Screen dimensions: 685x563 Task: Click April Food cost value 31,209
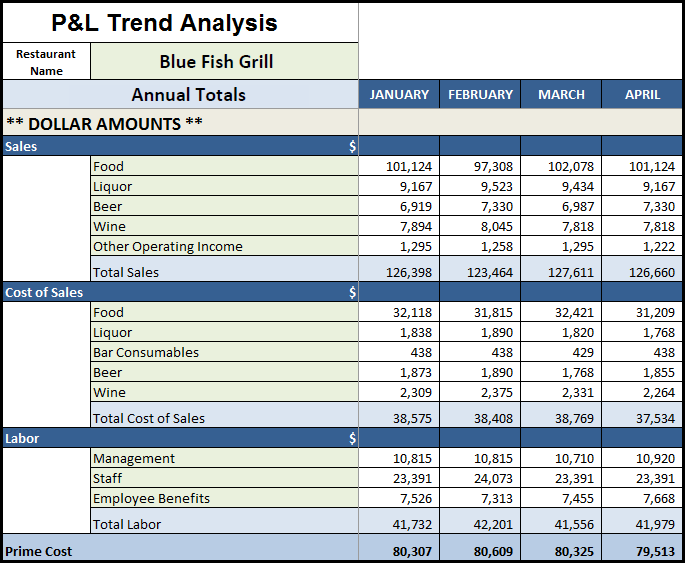(642, 312)
